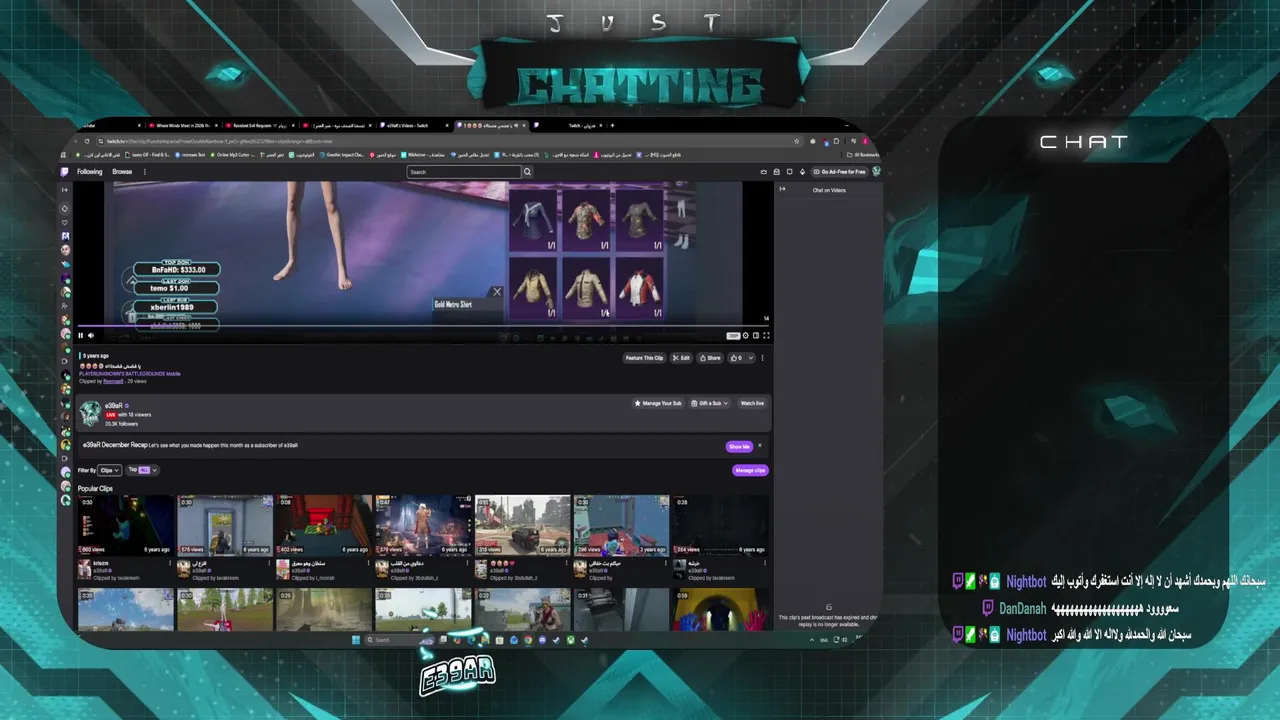Click Go Ad-Free for Free button
This screenshot has height=720, width=1280.
(x=839, y=172)
